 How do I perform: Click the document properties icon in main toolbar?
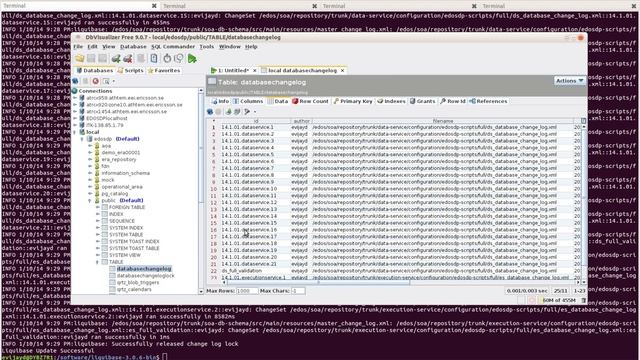(154, 59)
